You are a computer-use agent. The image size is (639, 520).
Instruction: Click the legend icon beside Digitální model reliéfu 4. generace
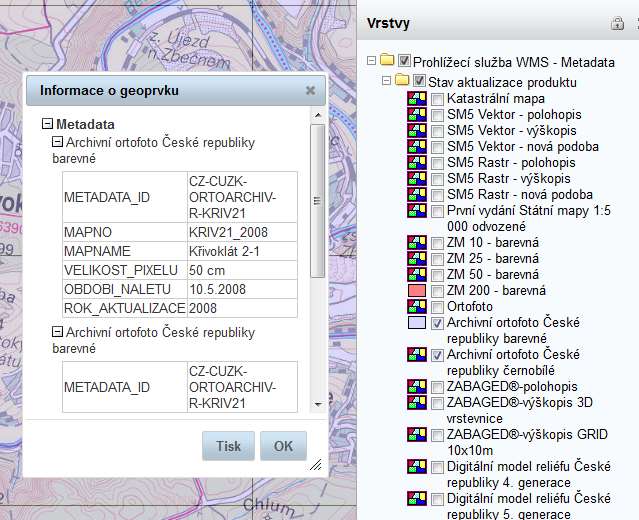coord(416,467)
